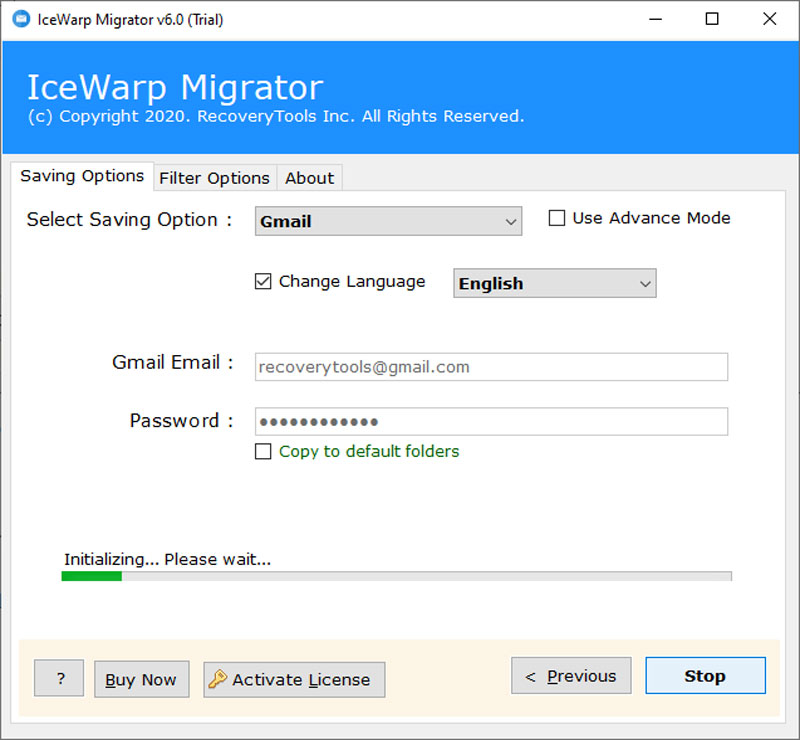Stop the migration process
Image resolution: width=800 pixels, height=740 pixels.
[705, 676]
